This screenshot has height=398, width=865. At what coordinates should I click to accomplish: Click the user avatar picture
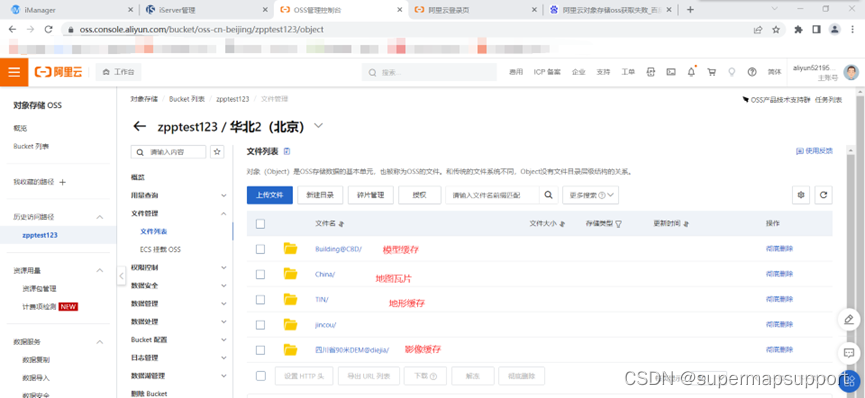pyautogui.click(x=852, y=72)
